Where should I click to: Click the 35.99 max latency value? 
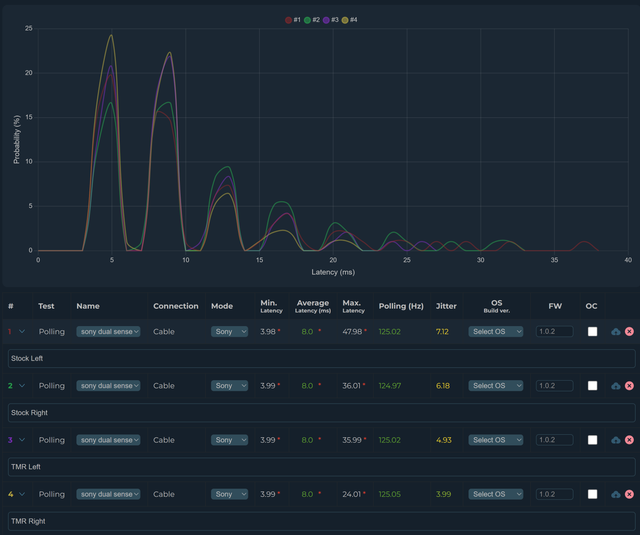pyautogui.click(x=352, y=440)
